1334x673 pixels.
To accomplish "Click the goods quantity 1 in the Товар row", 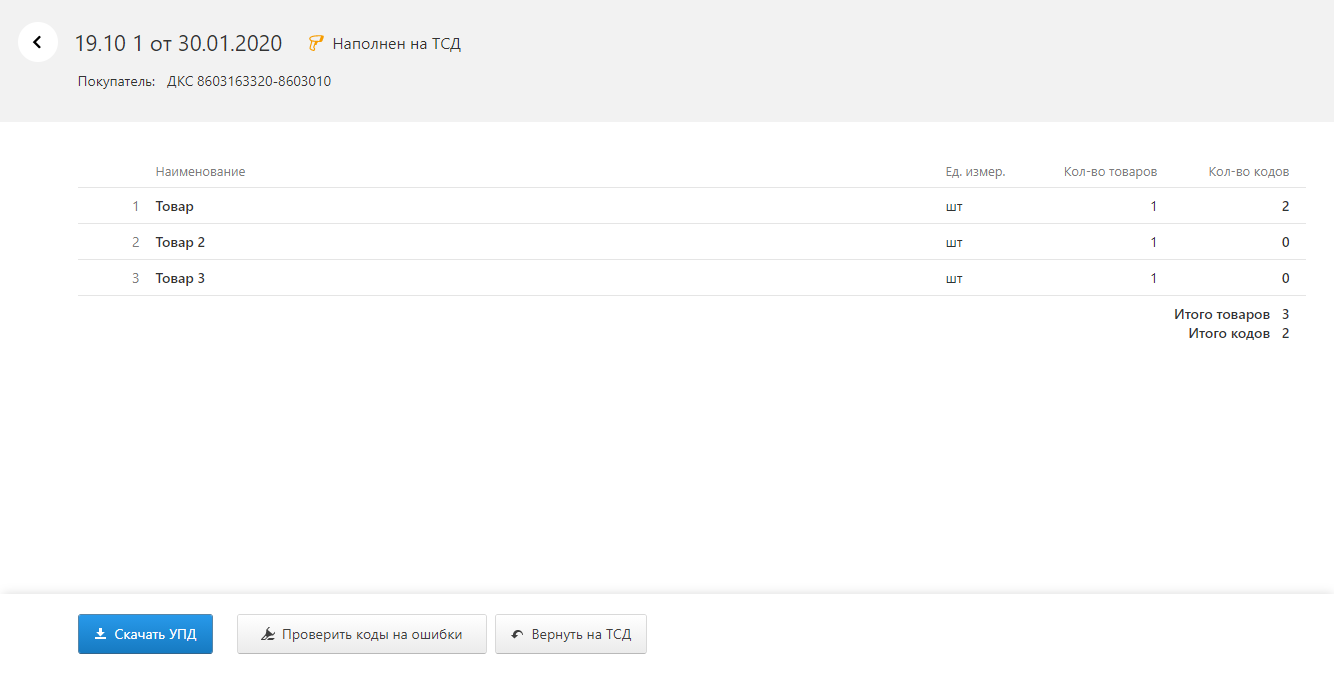I will click(x=1153, y=206).
